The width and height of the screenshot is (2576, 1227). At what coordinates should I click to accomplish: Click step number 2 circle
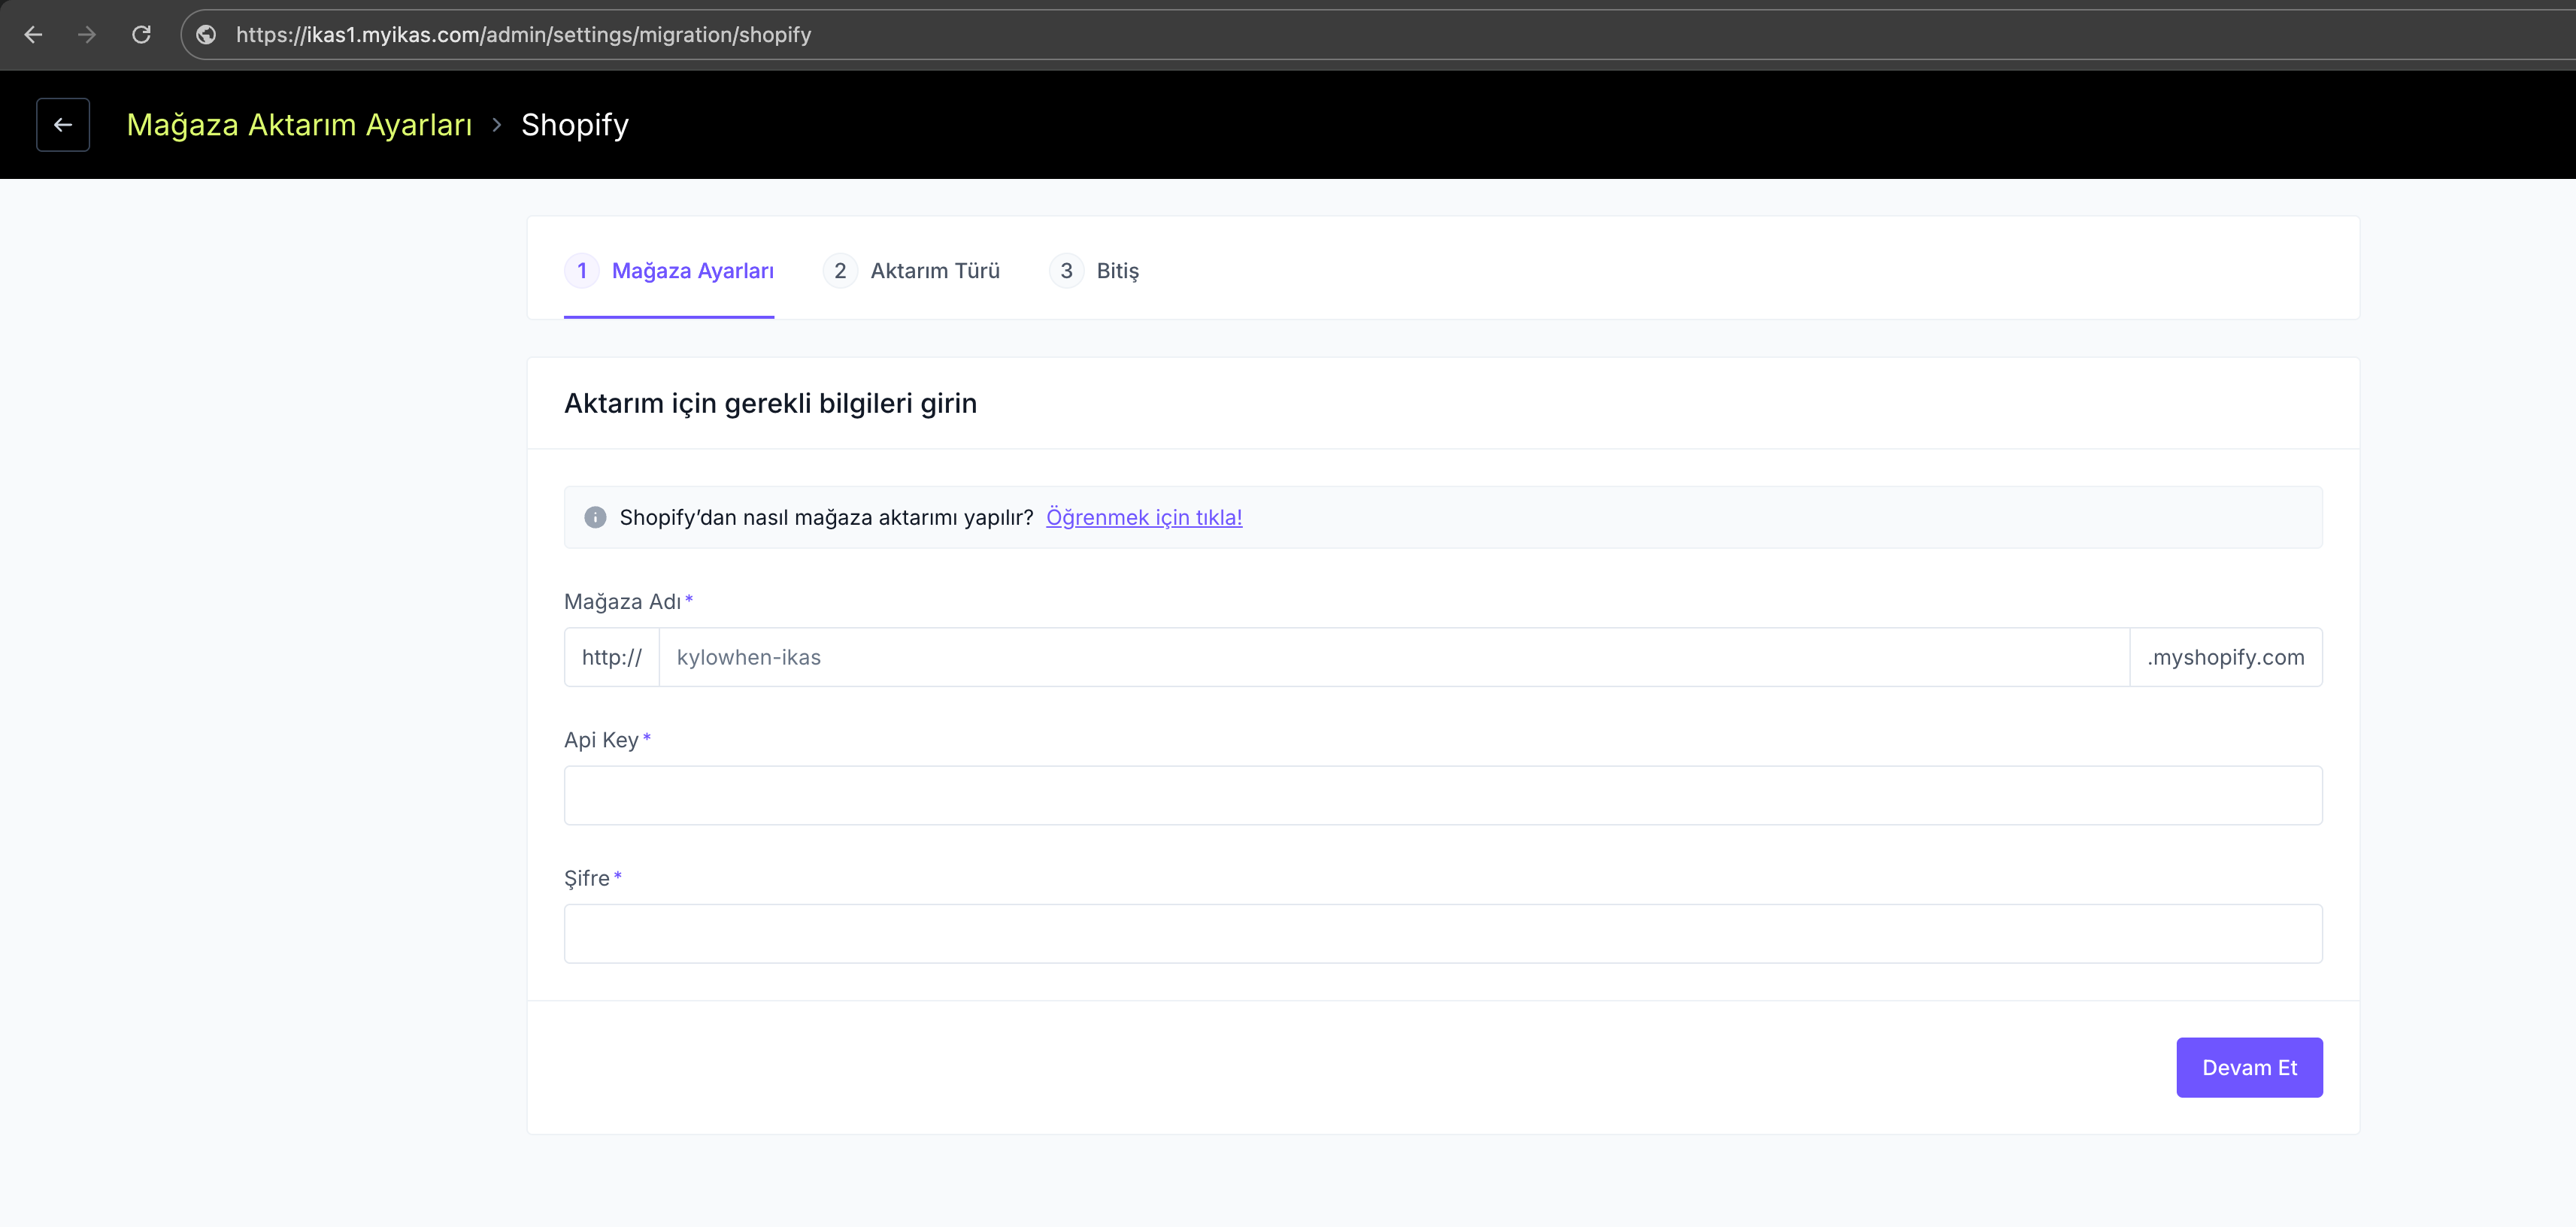[x=840, y=271]
